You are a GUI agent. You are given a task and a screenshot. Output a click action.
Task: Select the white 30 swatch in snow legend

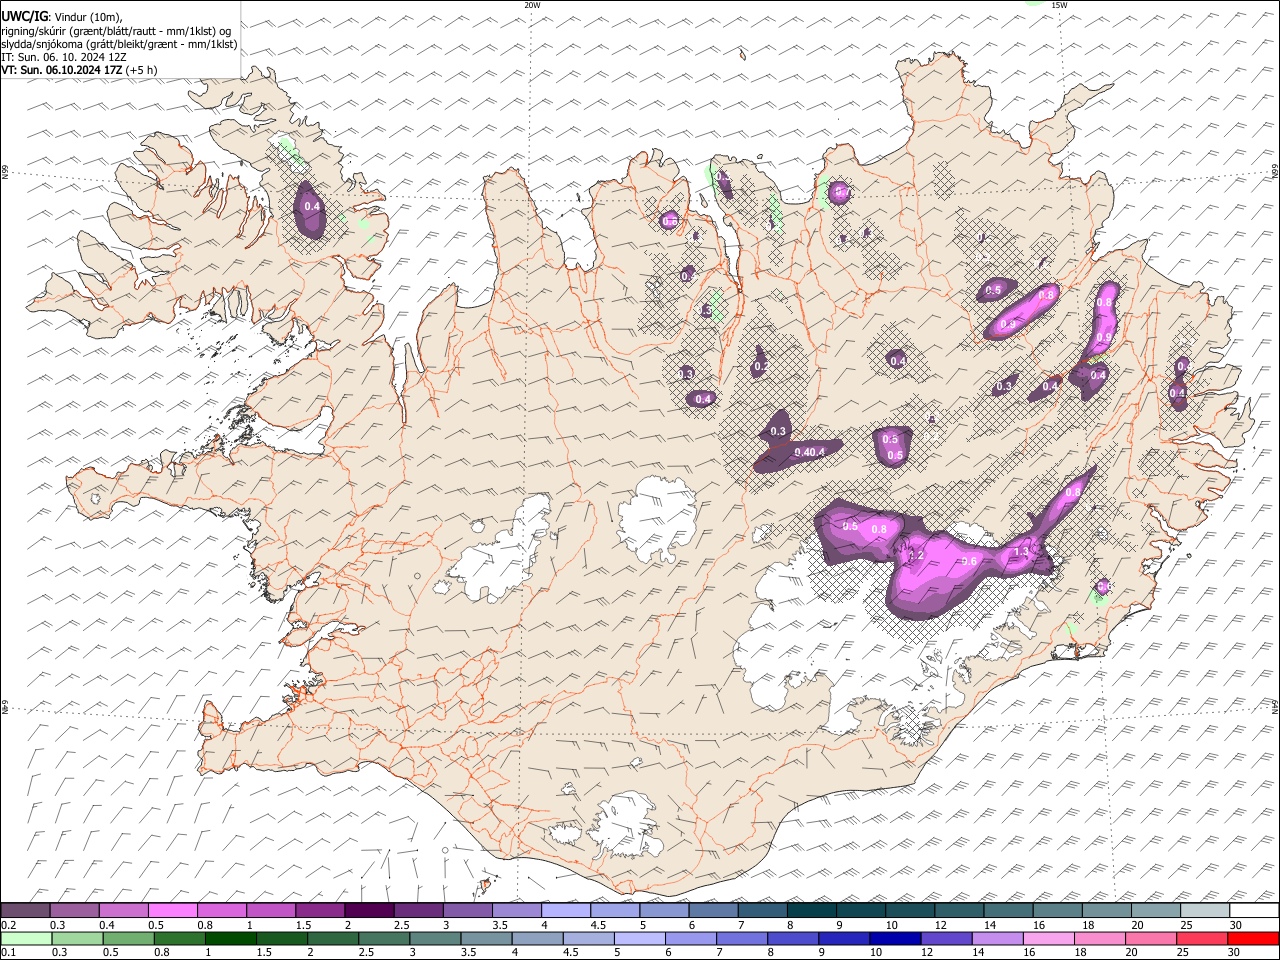point(1254,911)
